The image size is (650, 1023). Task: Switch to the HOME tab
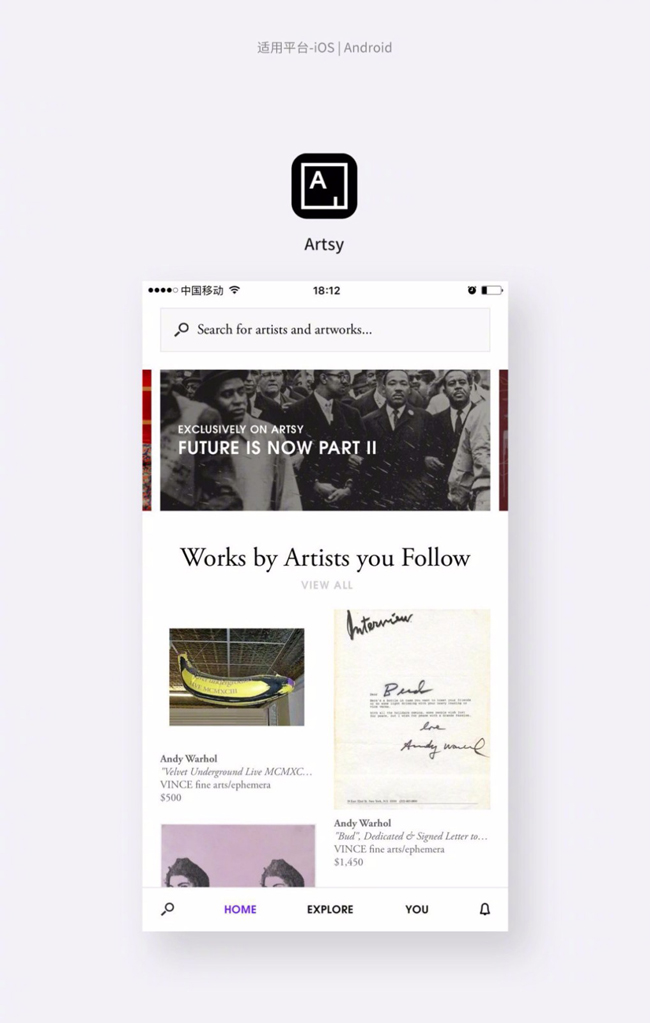[x=240, y=909]
